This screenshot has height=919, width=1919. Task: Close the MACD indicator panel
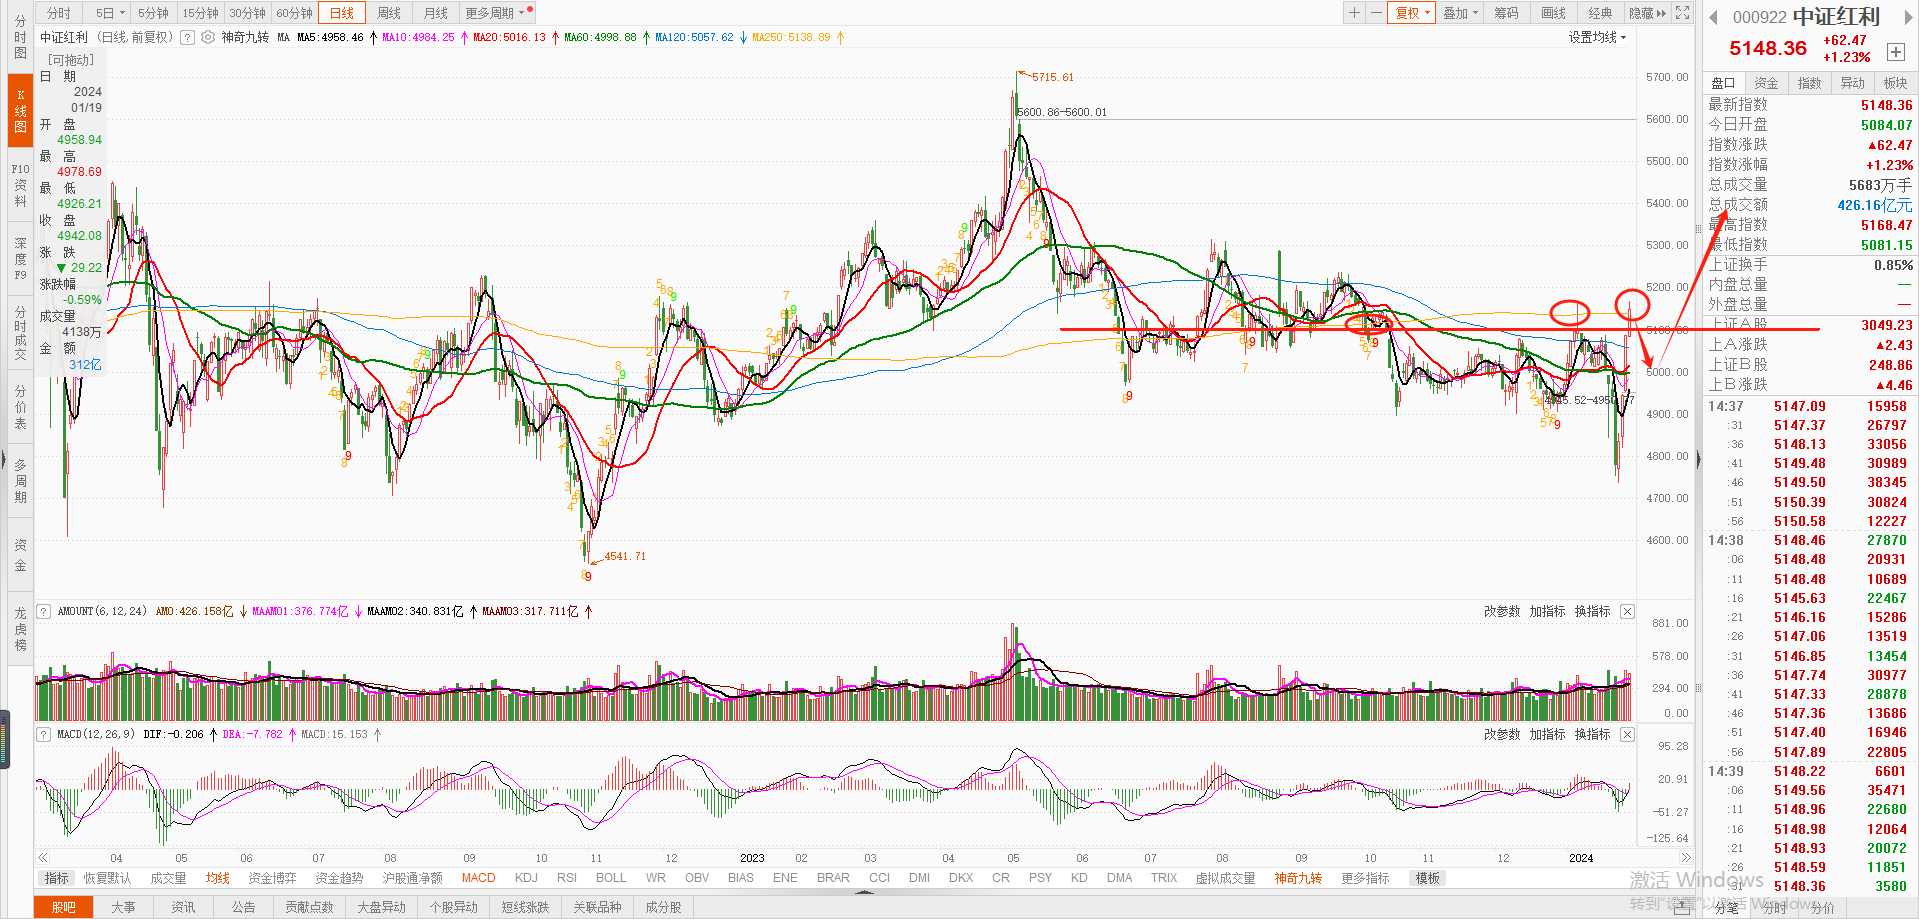click(x=1627, y=734)
